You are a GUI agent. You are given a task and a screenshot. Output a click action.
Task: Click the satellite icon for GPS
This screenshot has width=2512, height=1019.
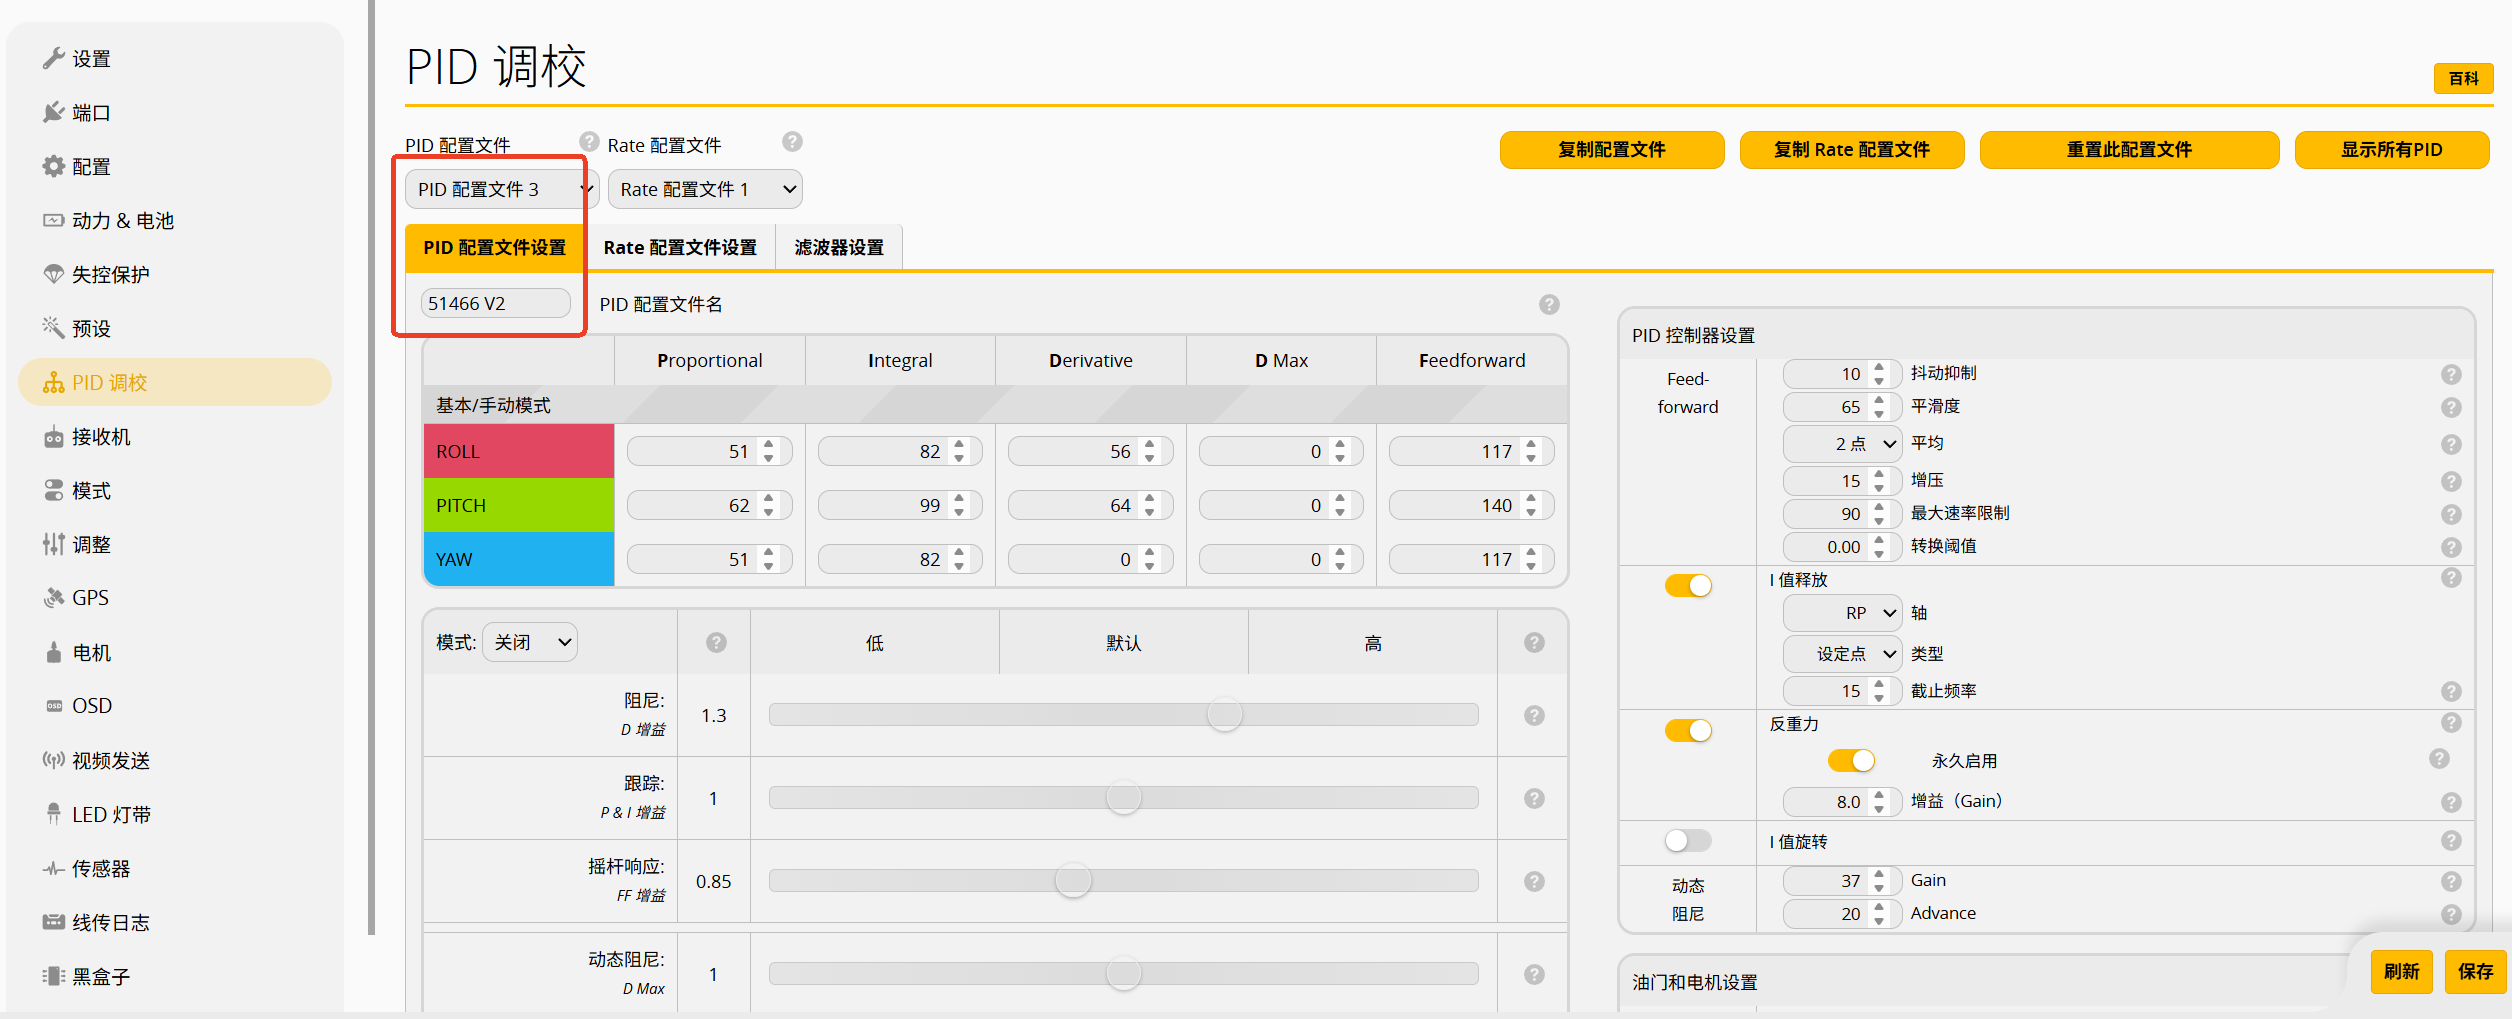(x=53, y=598)
